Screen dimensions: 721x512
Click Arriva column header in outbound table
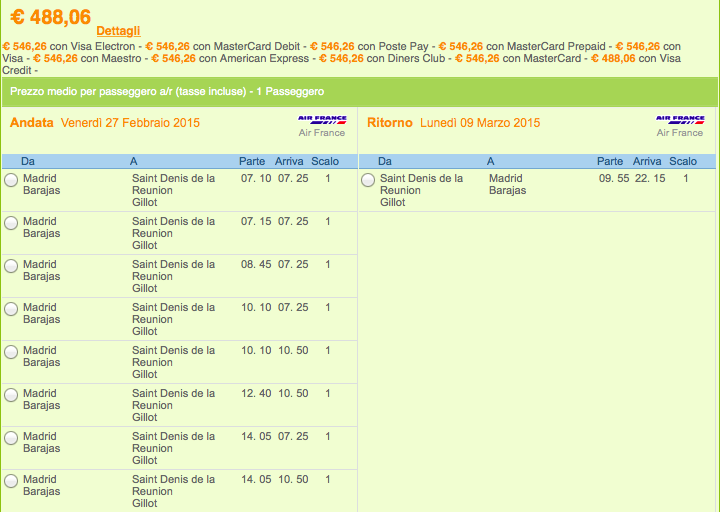point(289,161)
